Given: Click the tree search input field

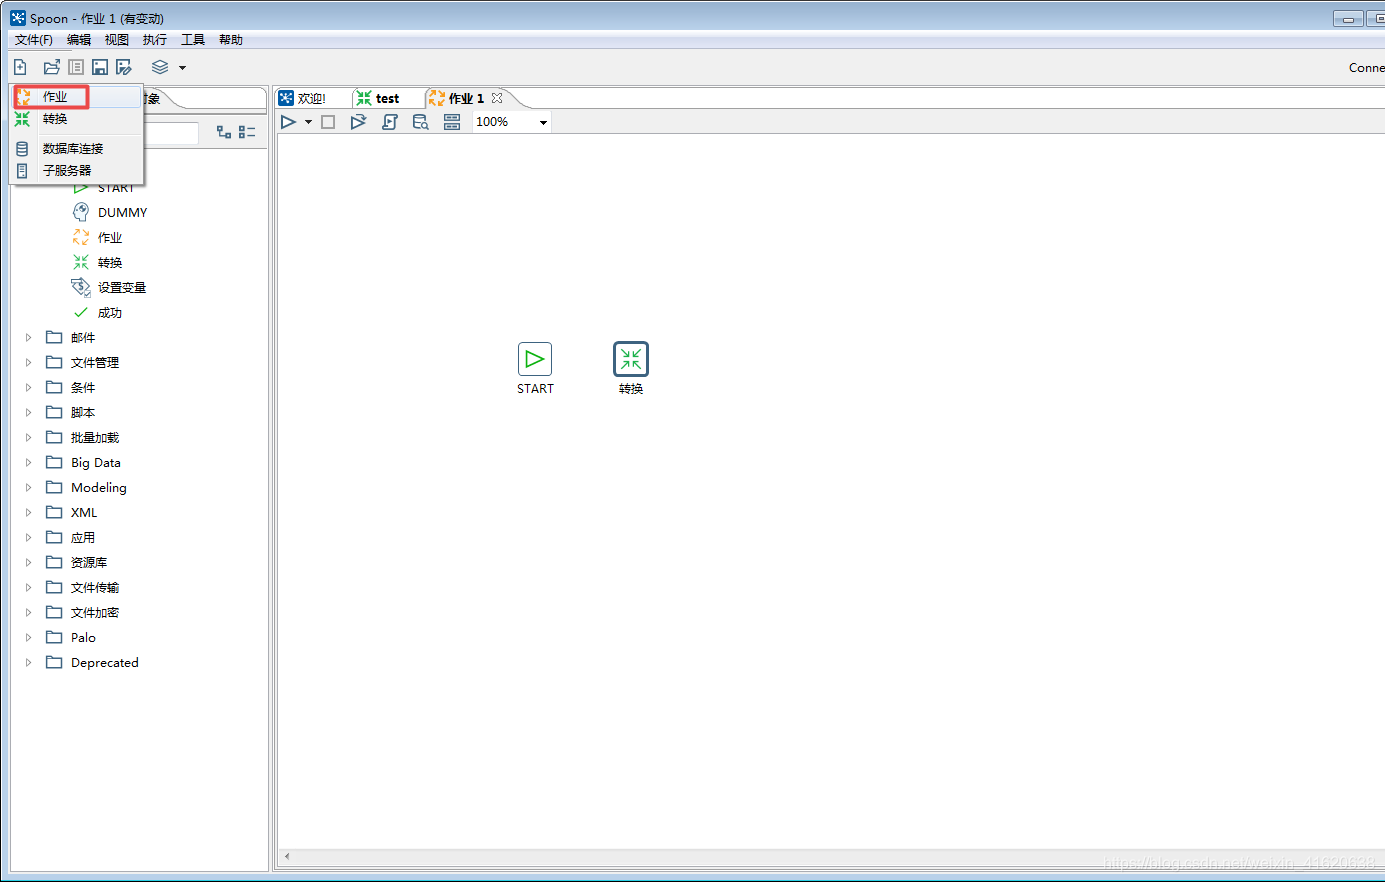Looking at the screenshot, I should coord(171,133).
